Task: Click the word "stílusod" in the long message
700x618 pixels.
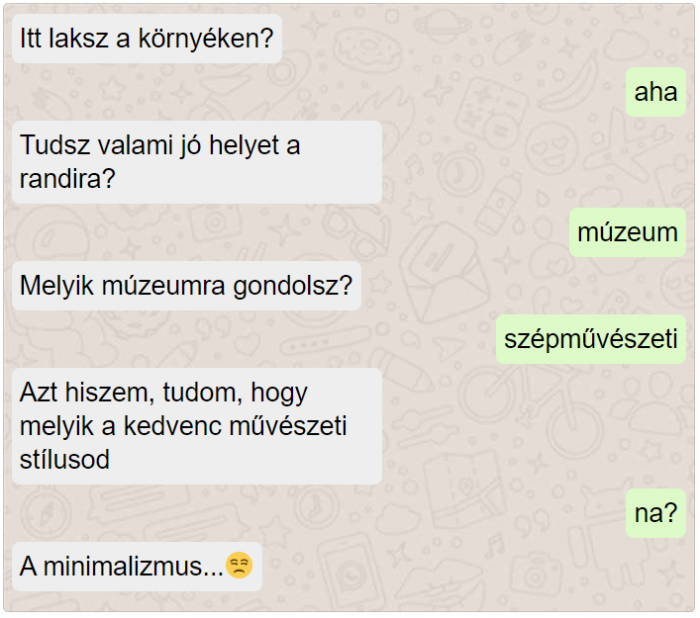Action: [65, 460]
